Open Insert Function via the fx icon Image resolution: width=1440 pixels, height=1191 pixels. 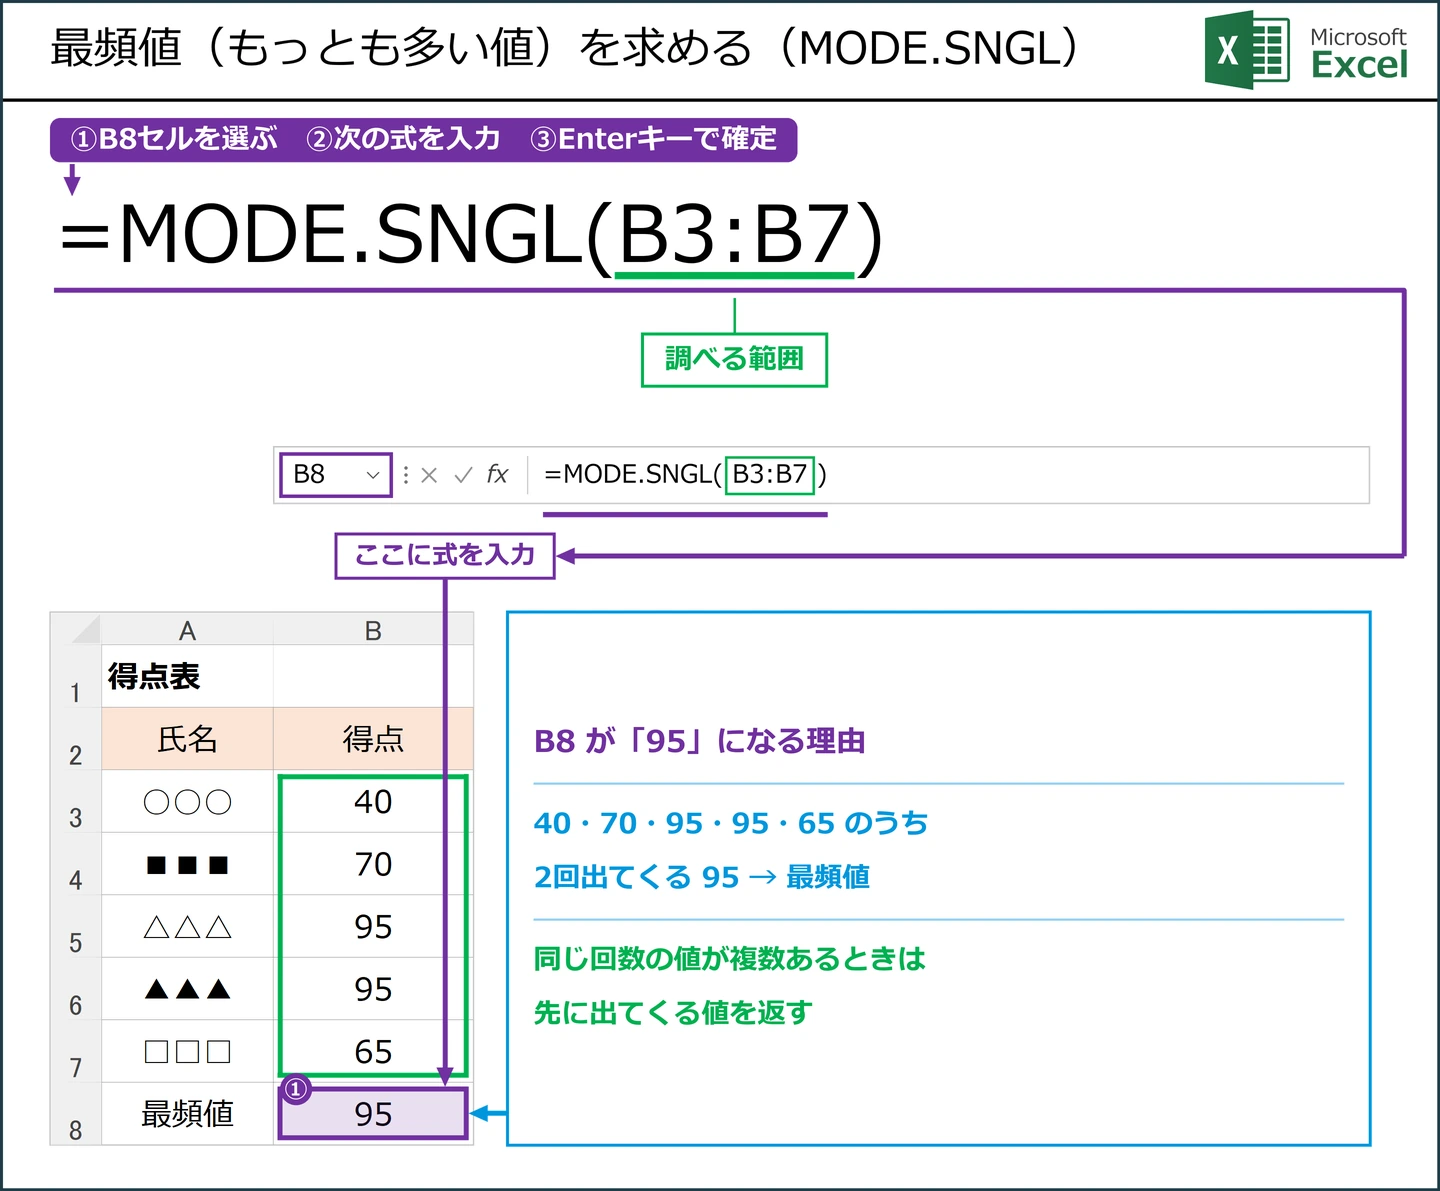point(497,474)
